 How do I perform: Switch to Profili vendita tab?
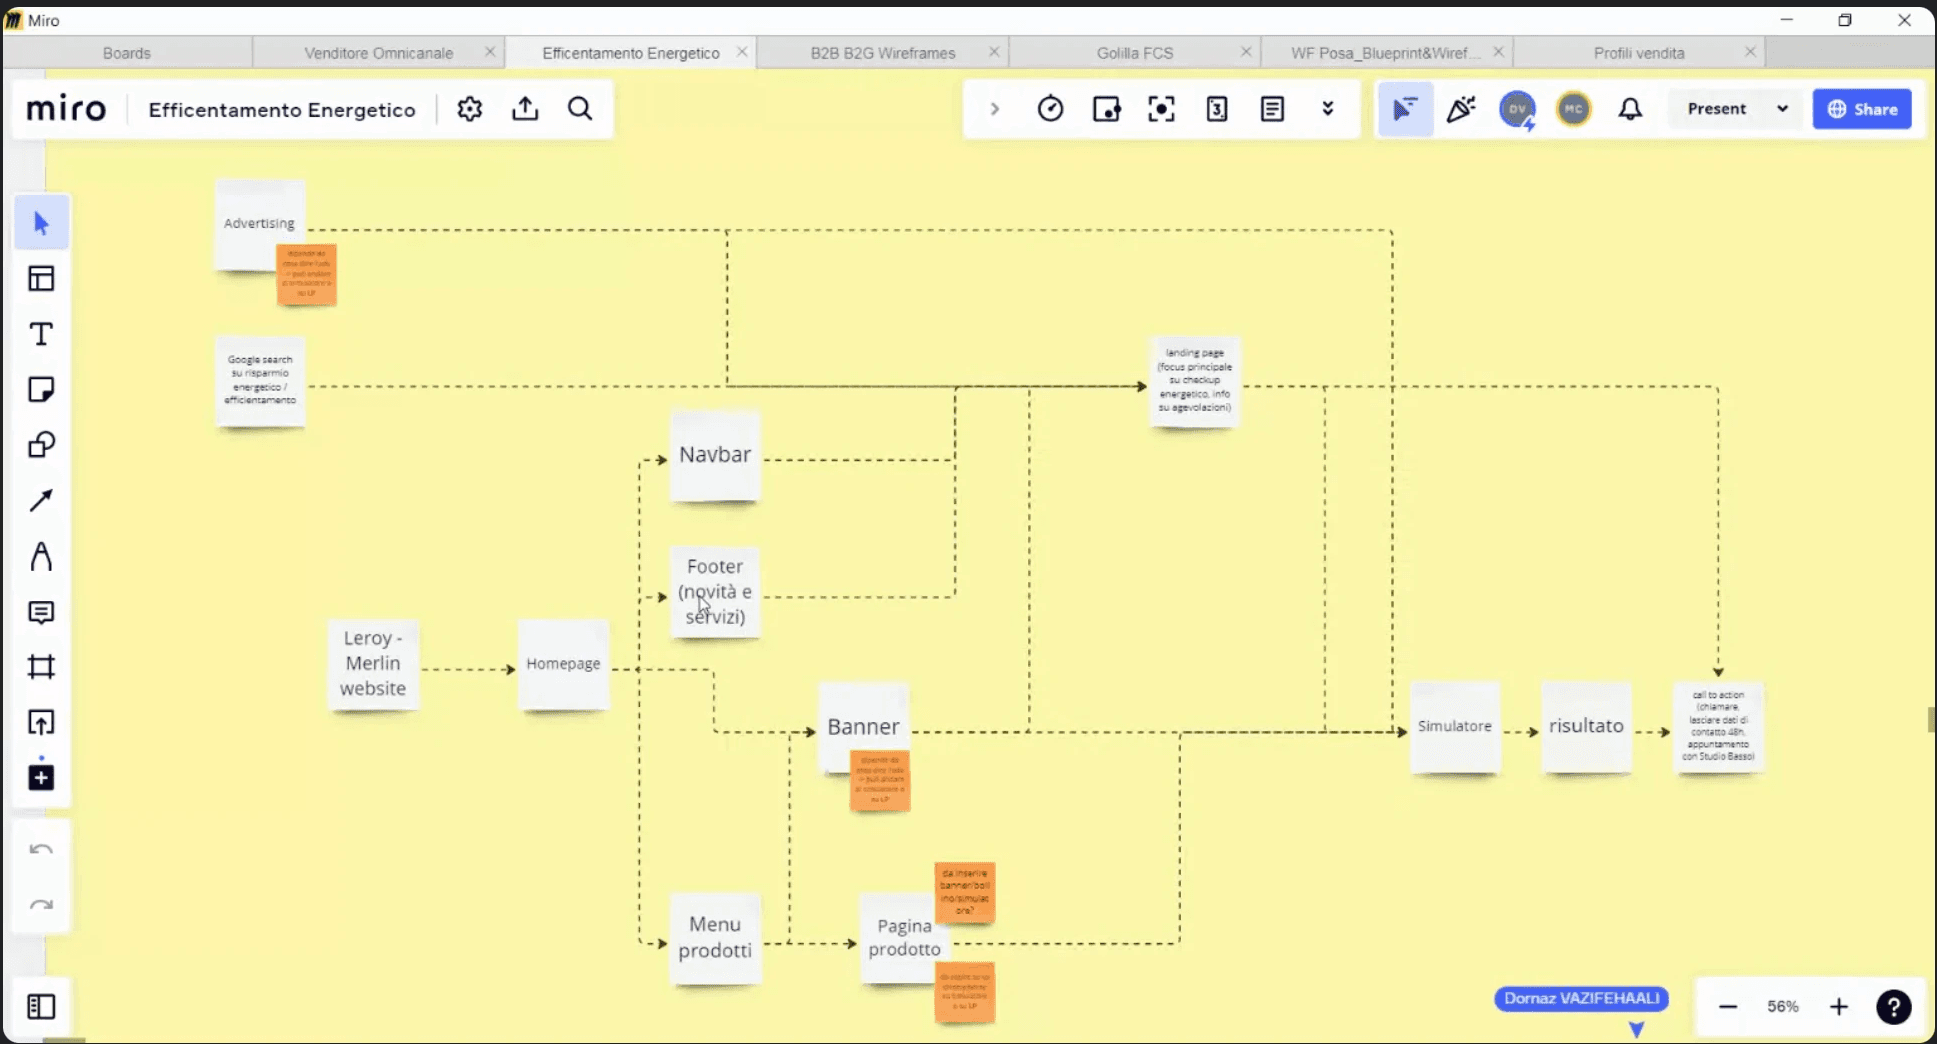pyautogui.click(x=1638, y=53)
